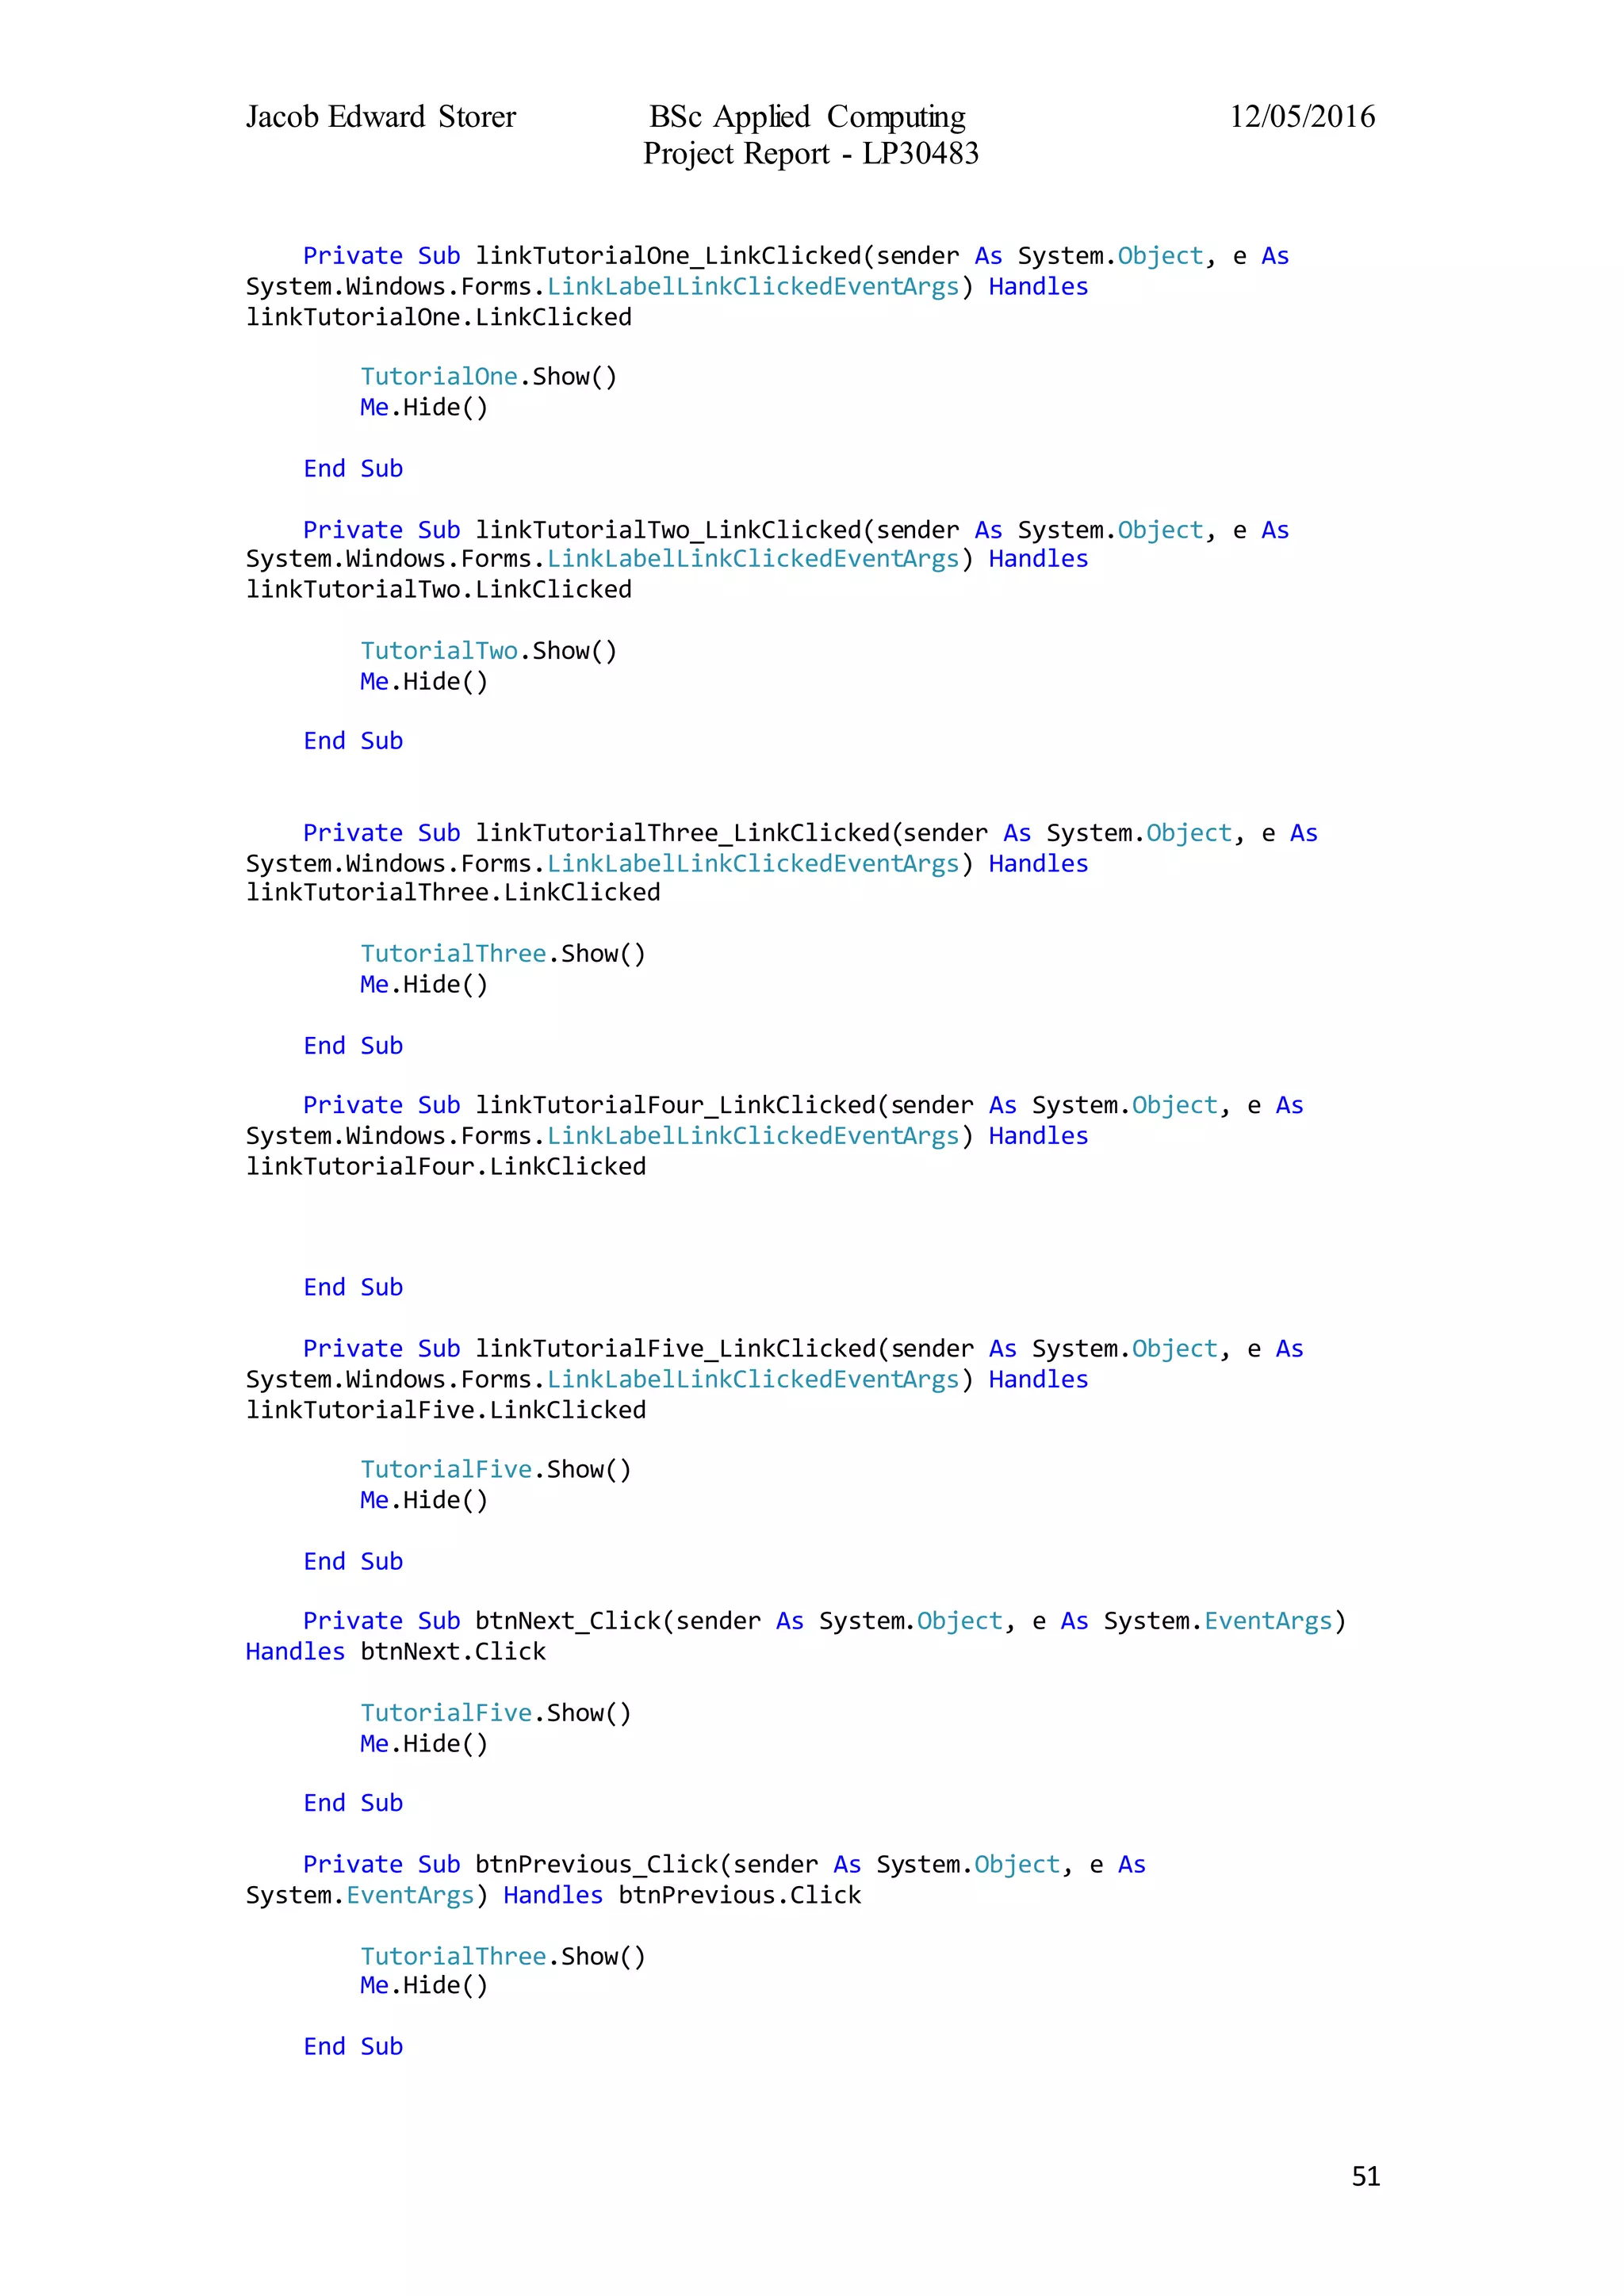The image size is (1624, 2296).
Task: Click the linkTutorialTwo.LinkClicked handler text
Action: 439,590
